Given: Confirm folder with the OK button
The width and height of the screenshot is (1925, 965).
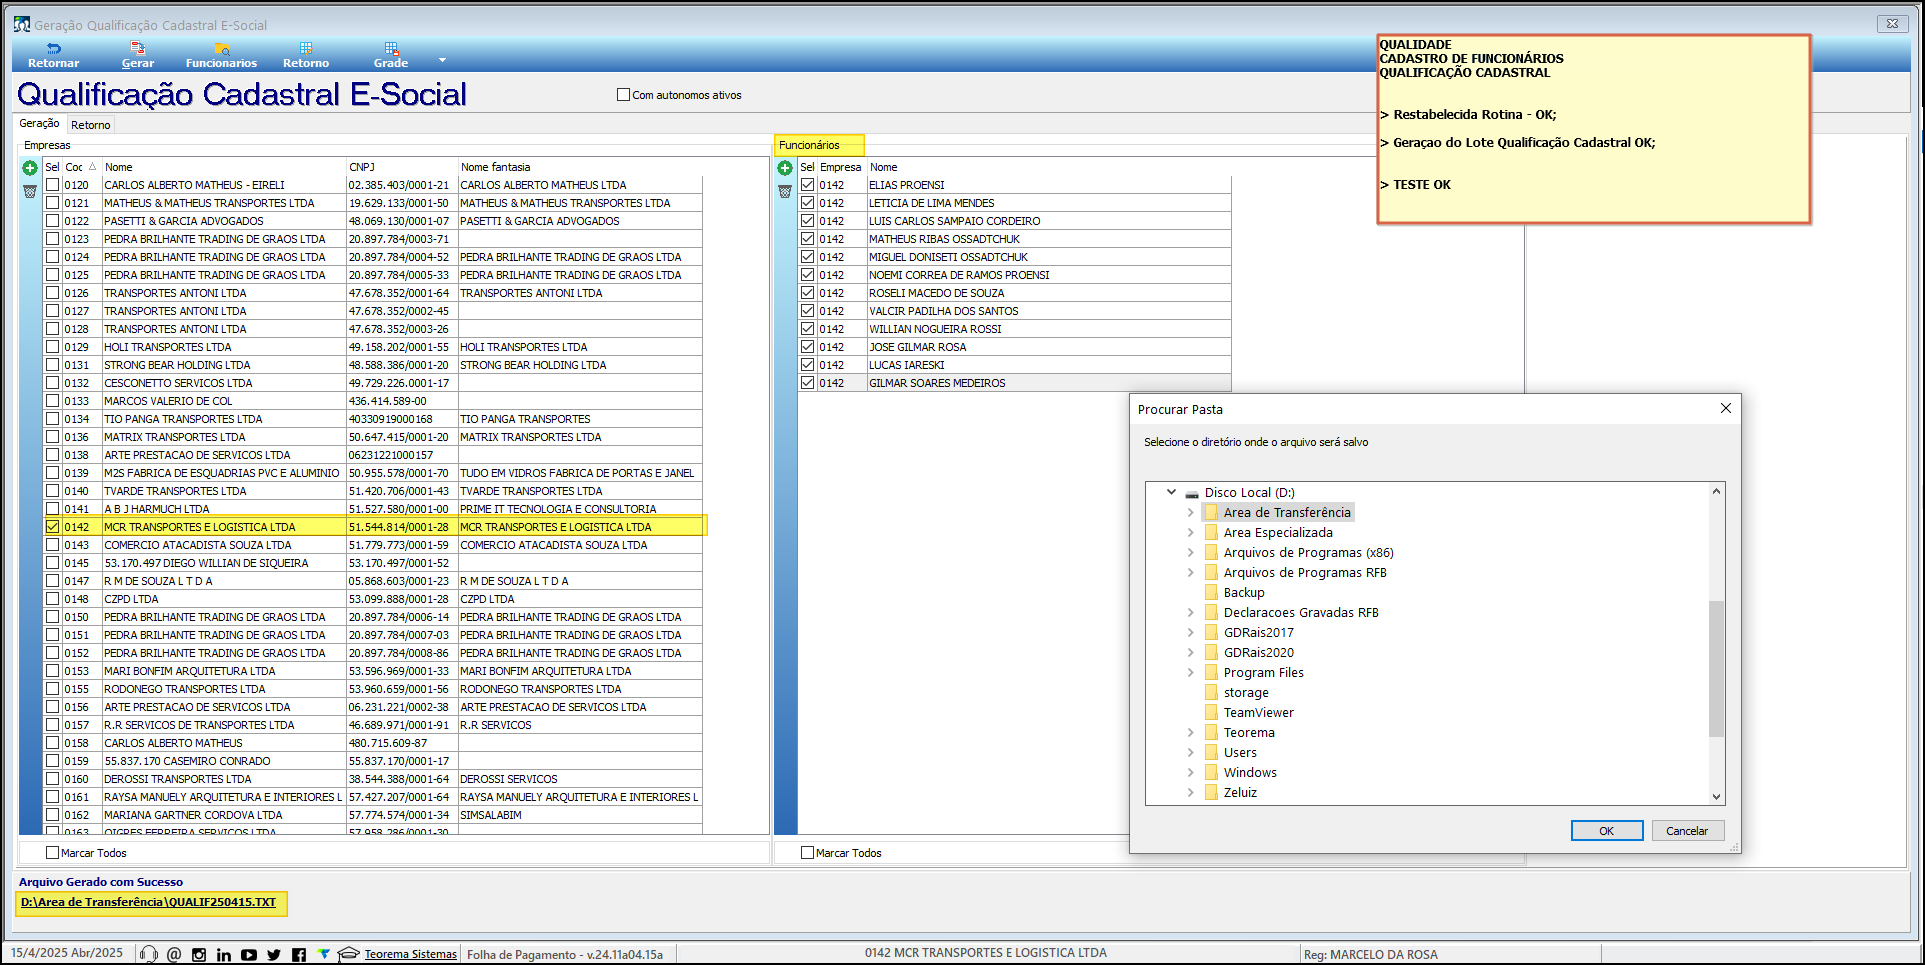Looking at the screenshot, I should click(1606, 831).
